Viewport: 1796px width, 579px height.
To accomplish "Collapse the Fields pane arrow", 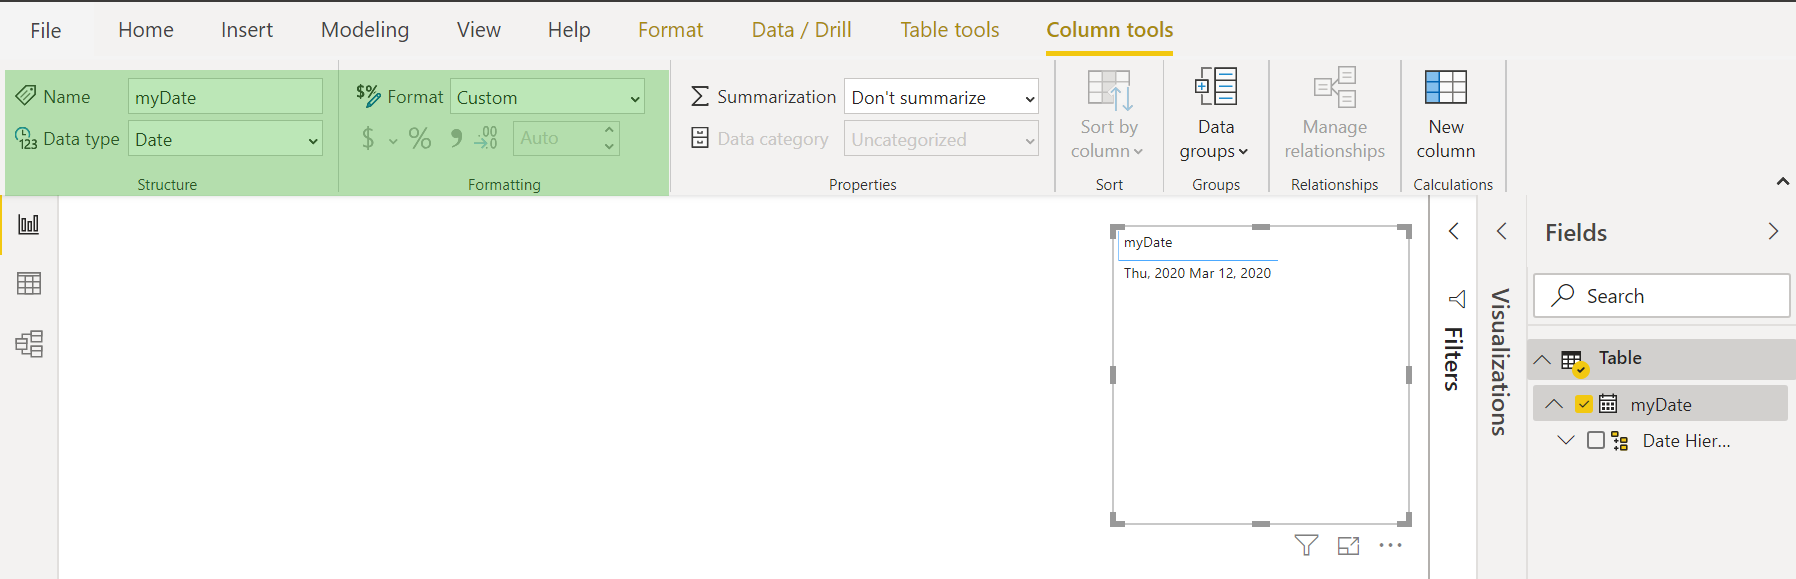I will (x=1773, y=231).
